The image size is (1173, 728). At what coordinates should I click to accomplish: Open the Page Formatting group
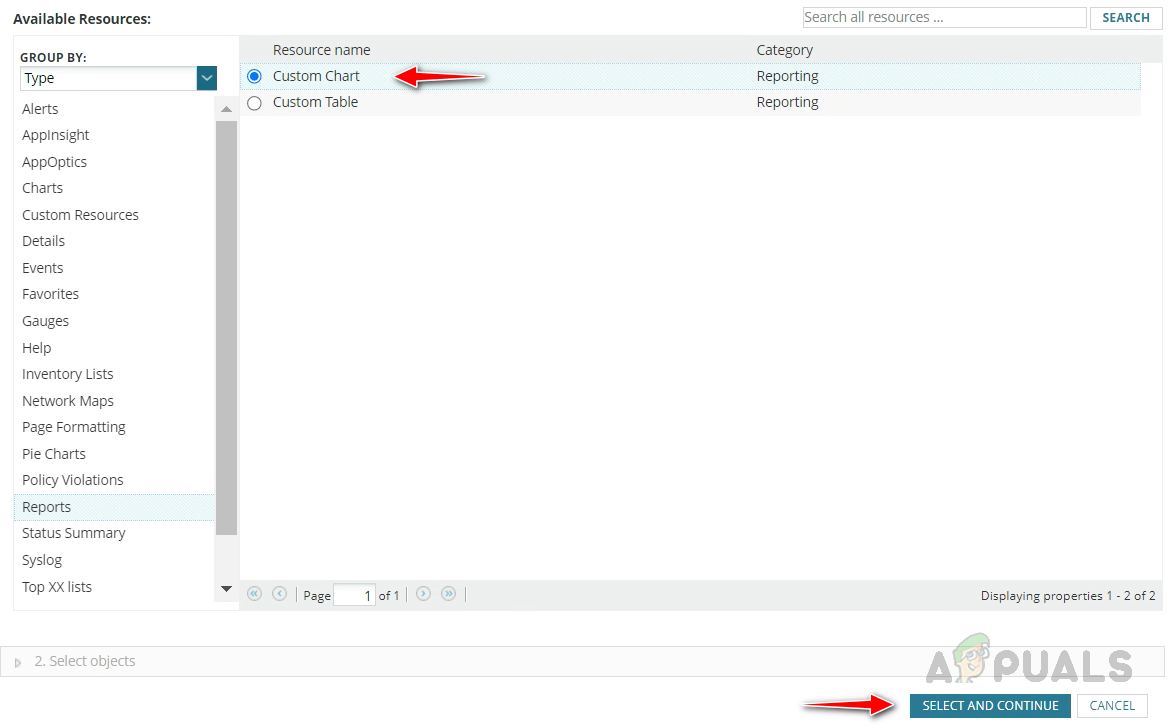(74, 428)
